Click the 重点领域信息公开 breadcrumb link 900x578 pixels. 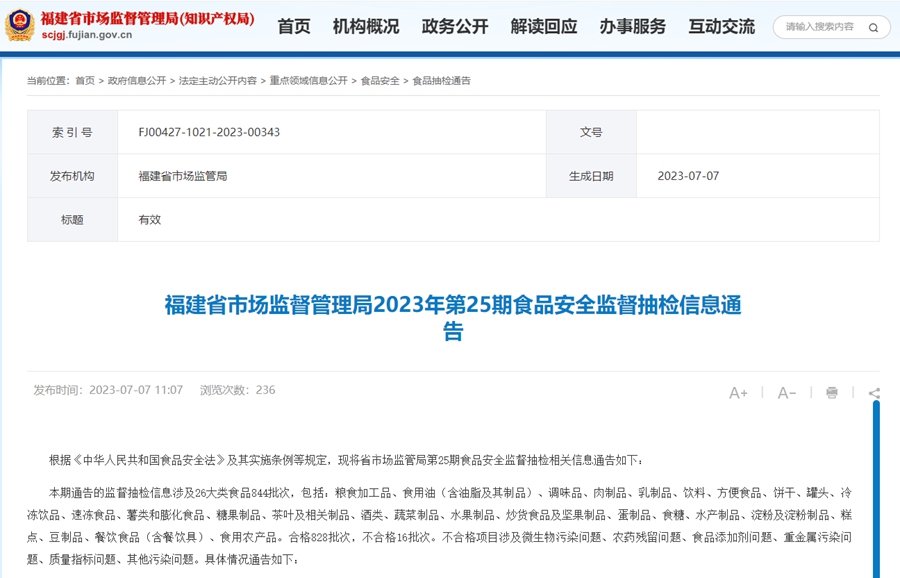click(308, 83)
